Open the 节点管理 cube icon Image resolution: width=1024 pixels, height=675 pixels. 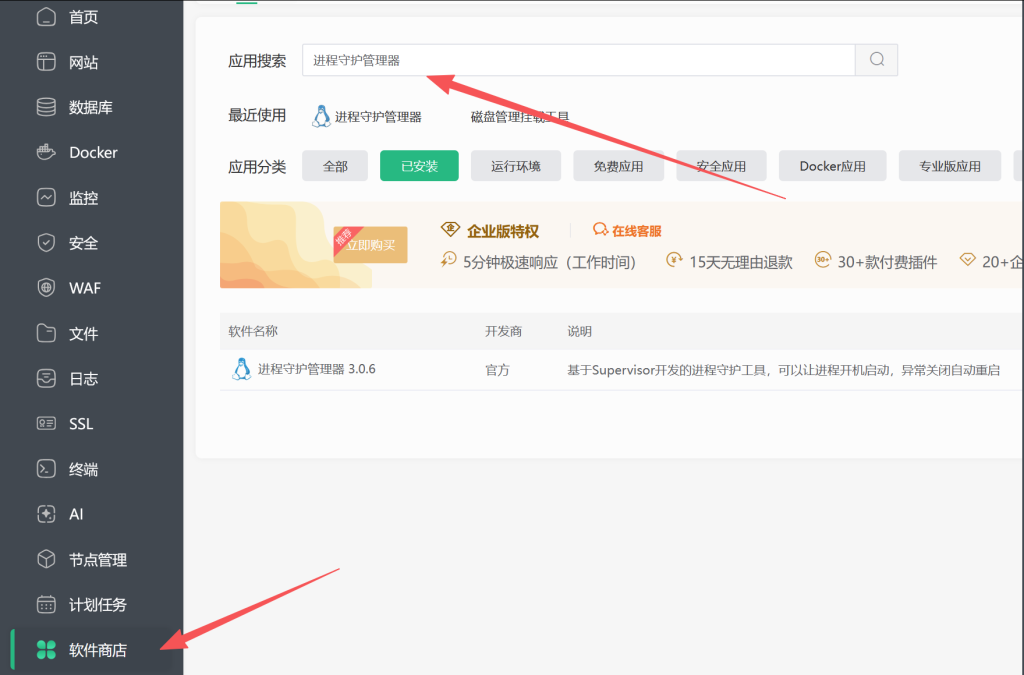(x=46, y=559)
